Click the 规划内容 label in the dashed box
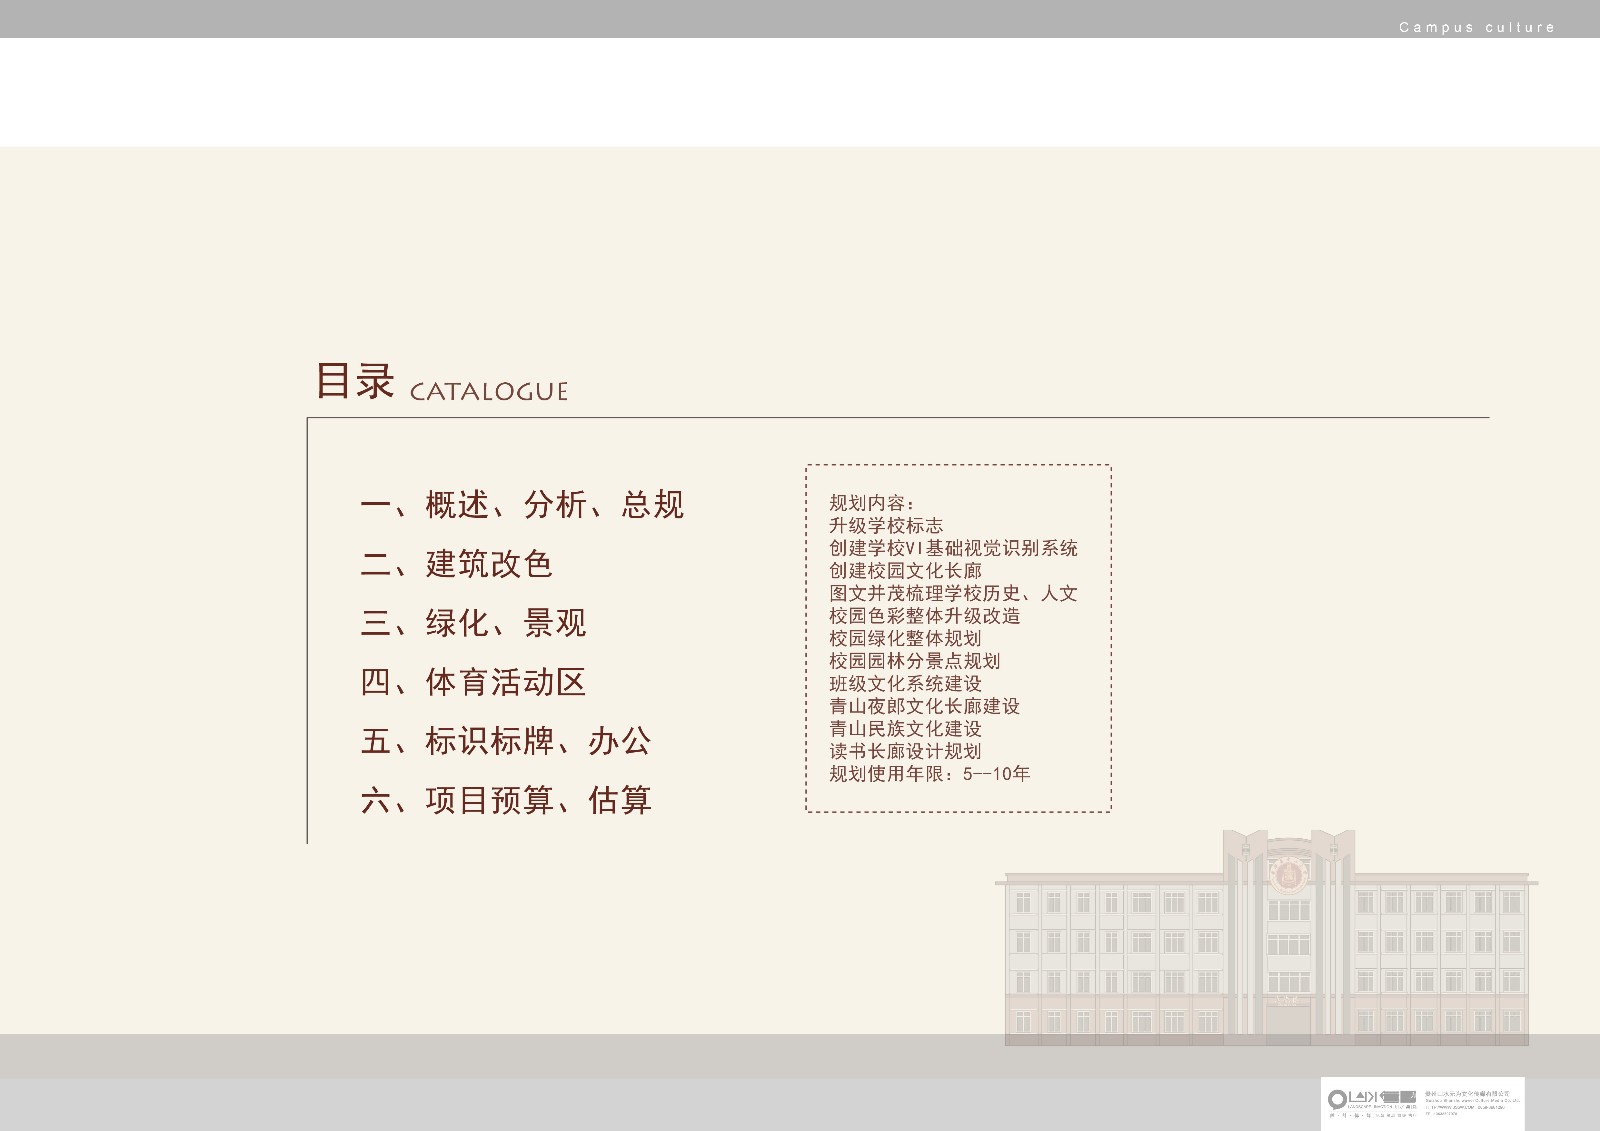The width and height of the screenshot is (1600, 1131). click(871, 503)
